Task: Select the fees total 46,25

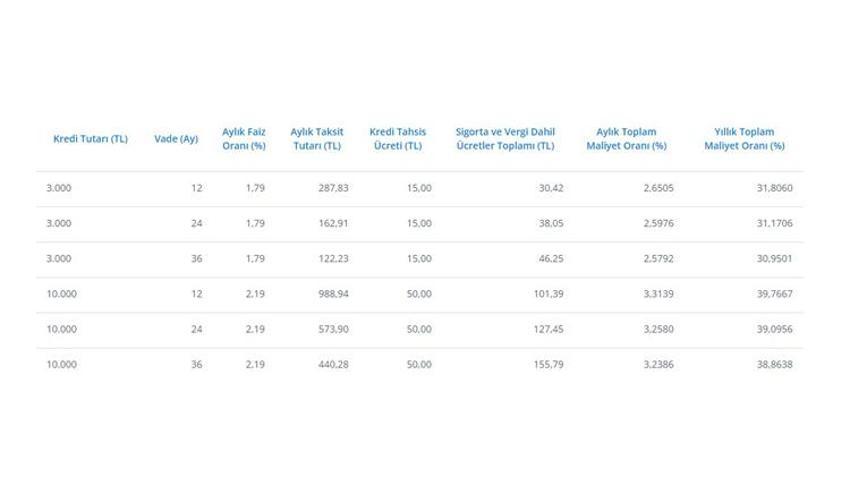Action: 551,259
